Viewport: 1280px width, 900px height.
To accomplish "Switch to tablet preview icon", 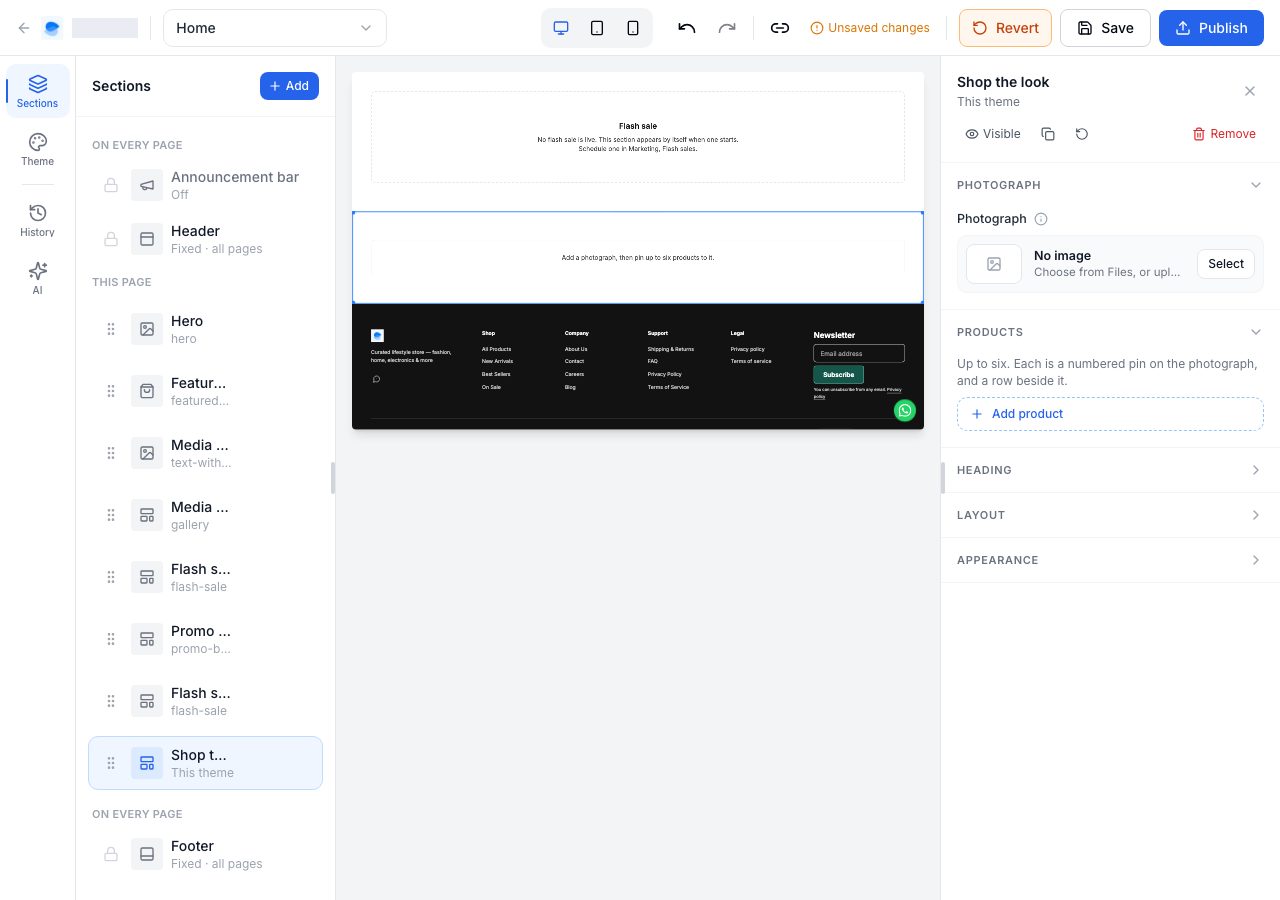I will 597,28.
